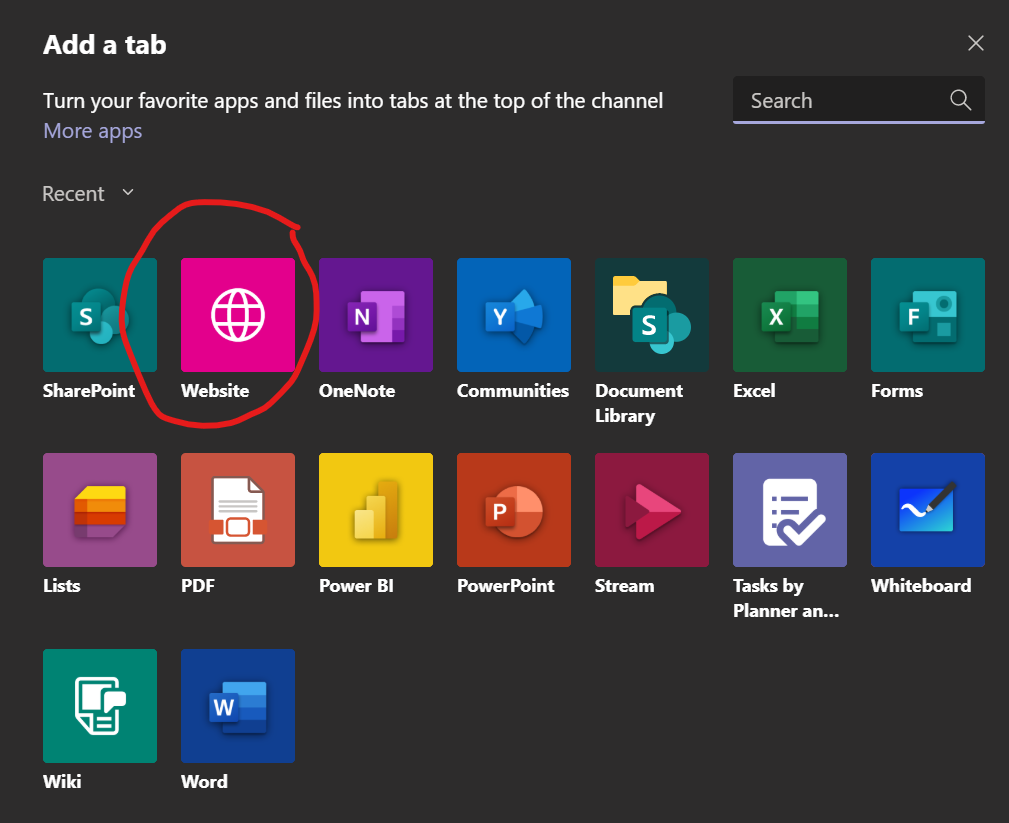
Task: Expand the Recent dropdown
Action: (88, 194)
